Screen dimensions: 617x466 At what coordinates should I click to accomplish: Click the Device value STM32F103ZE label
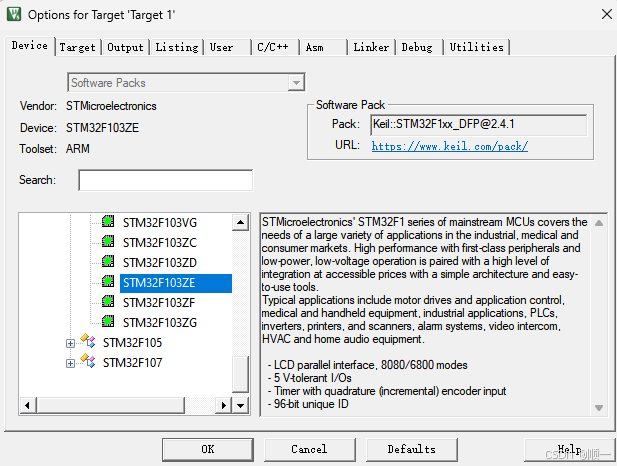[102, 128]
